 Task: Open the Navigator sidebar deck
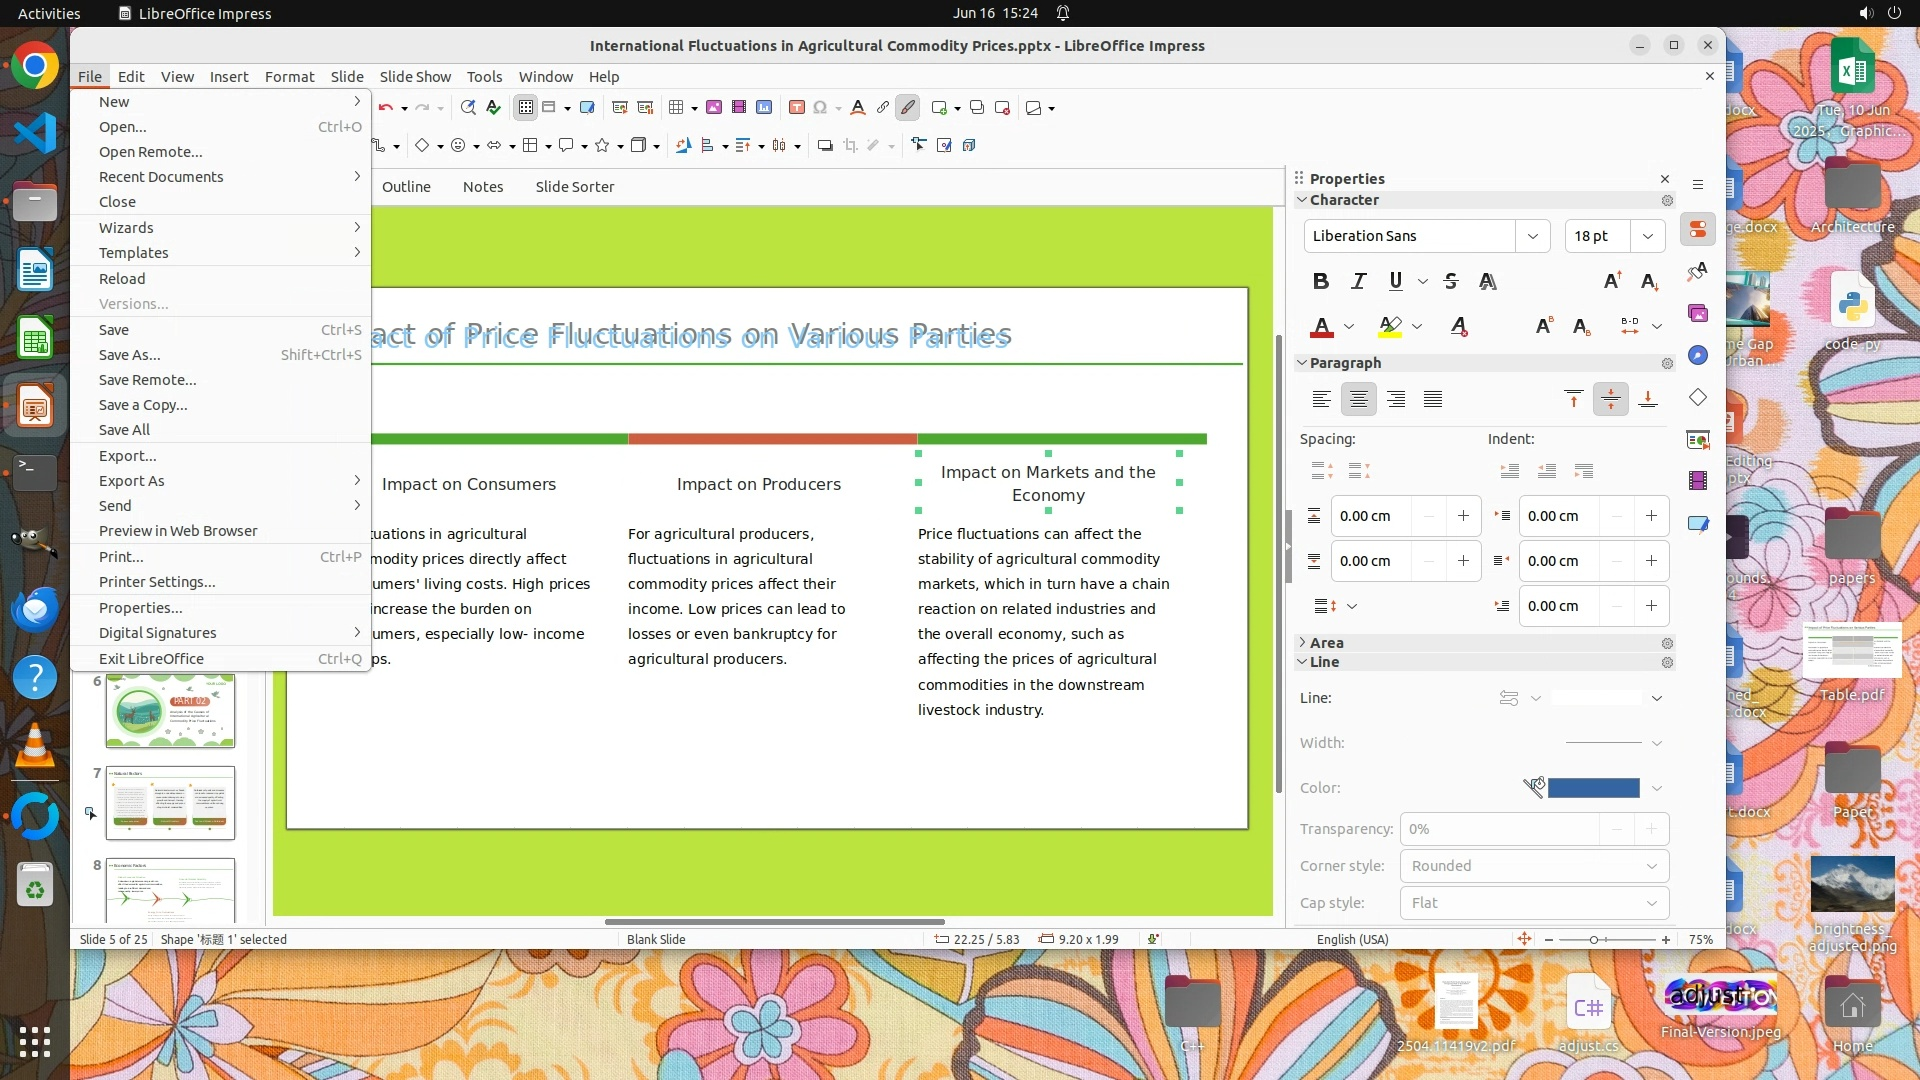pyautogui.click(x=1698, y=356)
